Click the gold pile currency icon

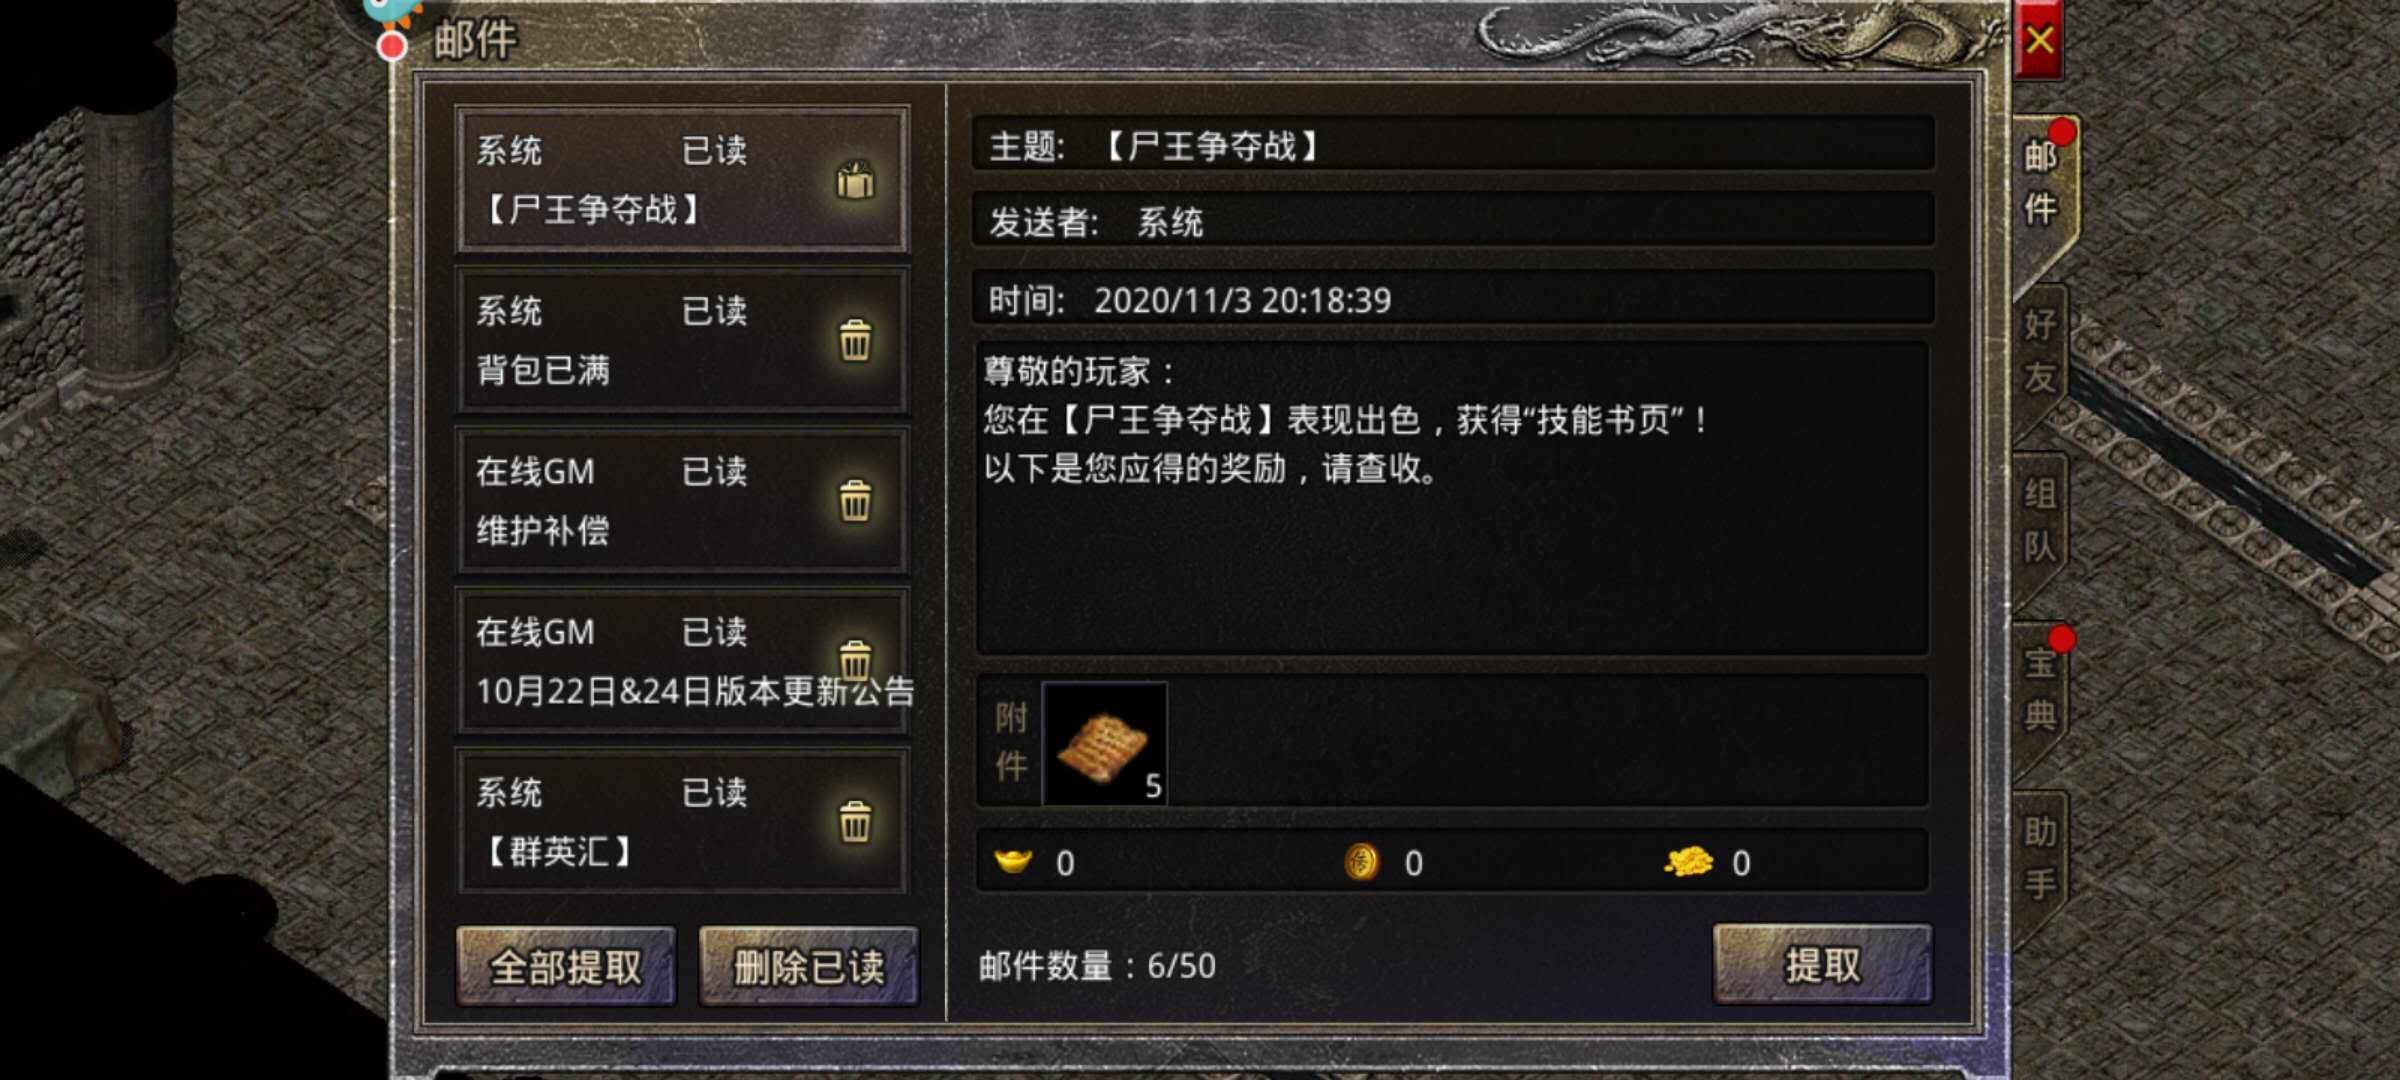point(1688,861)
